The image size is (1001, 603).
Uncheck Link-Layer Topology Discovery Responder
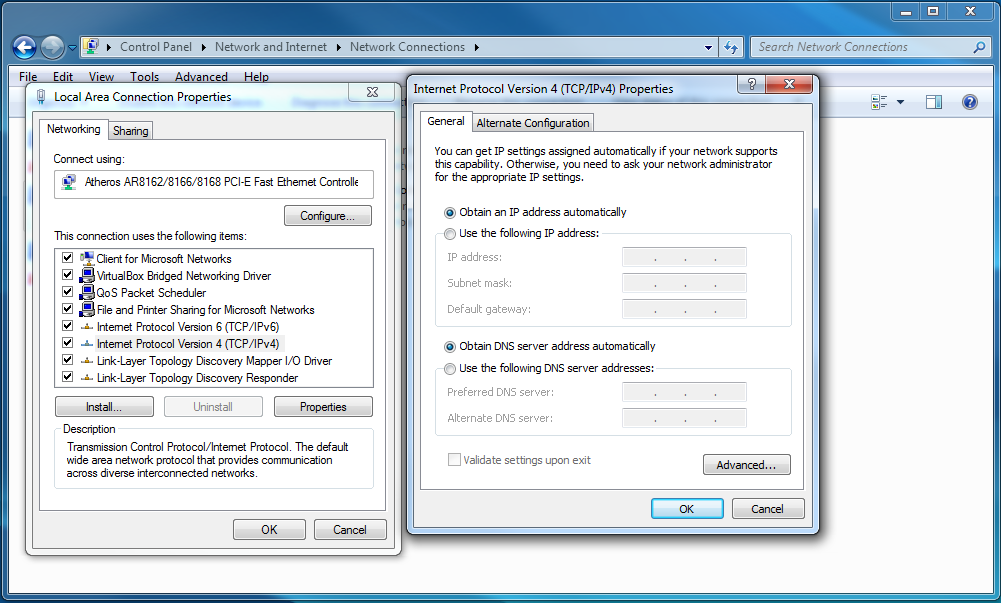(x=67, y=377)
